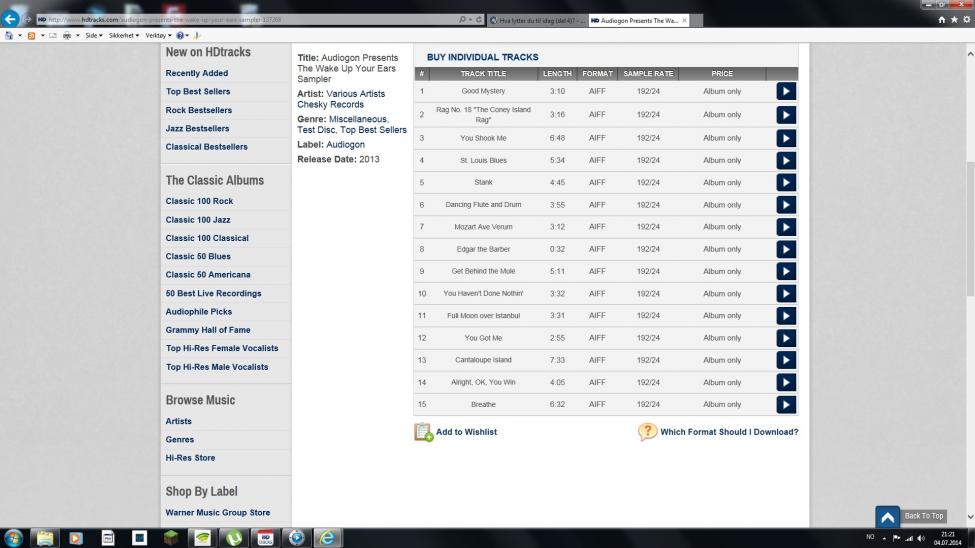This screenshot has height=548, width=975.
Task: Click the Various Artists artist link
Action: (356, 94)
